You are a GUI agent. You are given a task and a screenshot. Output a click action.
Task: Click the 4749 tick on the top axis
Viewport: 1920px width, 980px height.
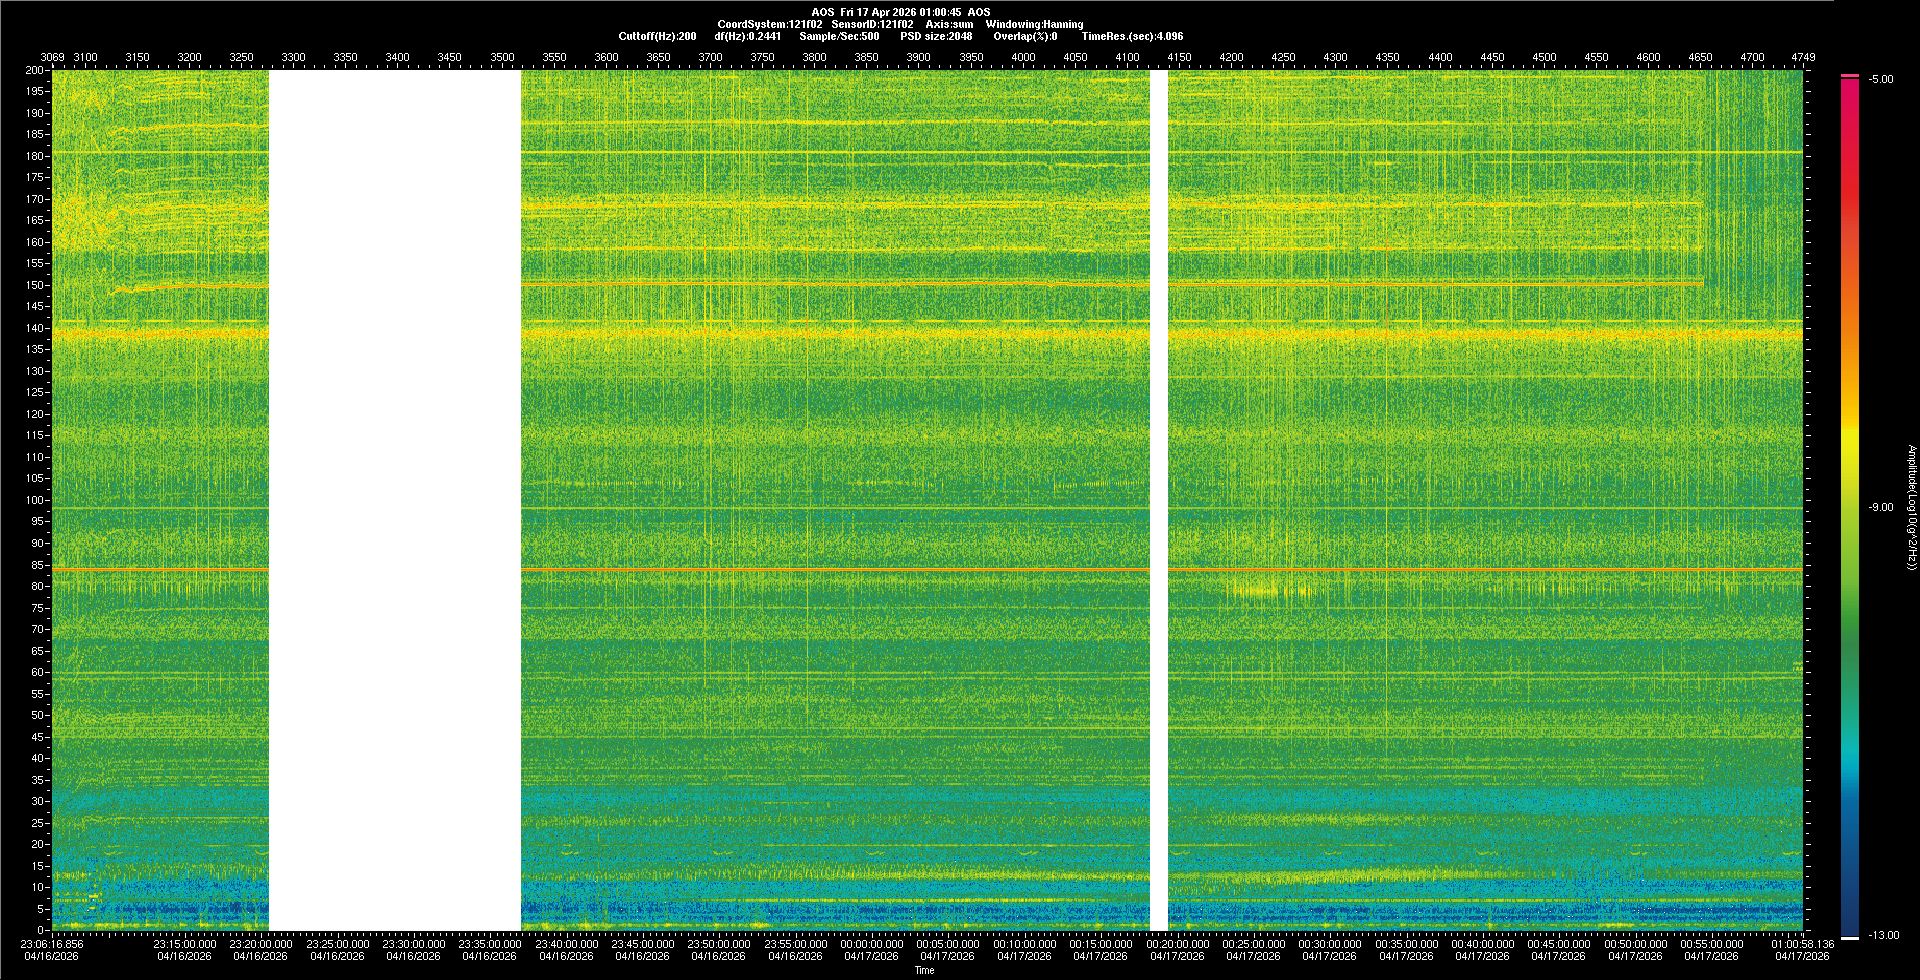(x=1802, y=58)
